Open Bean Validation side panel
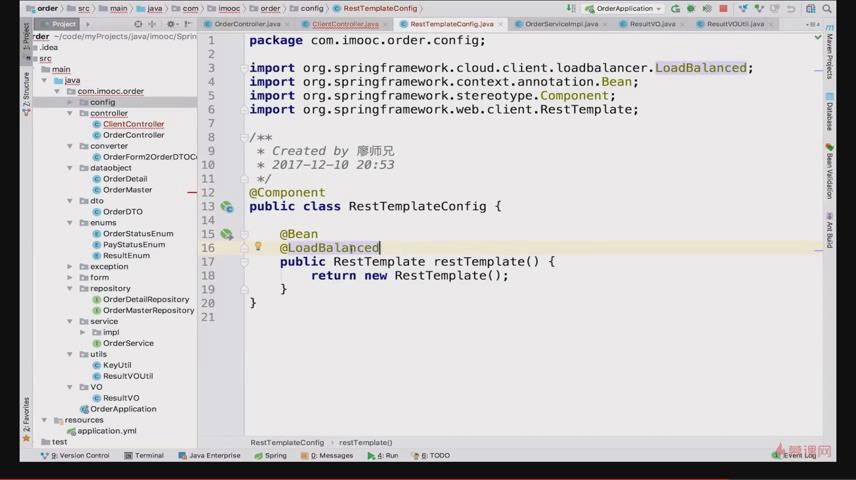Viewport: 856px width, 480px height. pyautogui.click(x=829, y=172)
